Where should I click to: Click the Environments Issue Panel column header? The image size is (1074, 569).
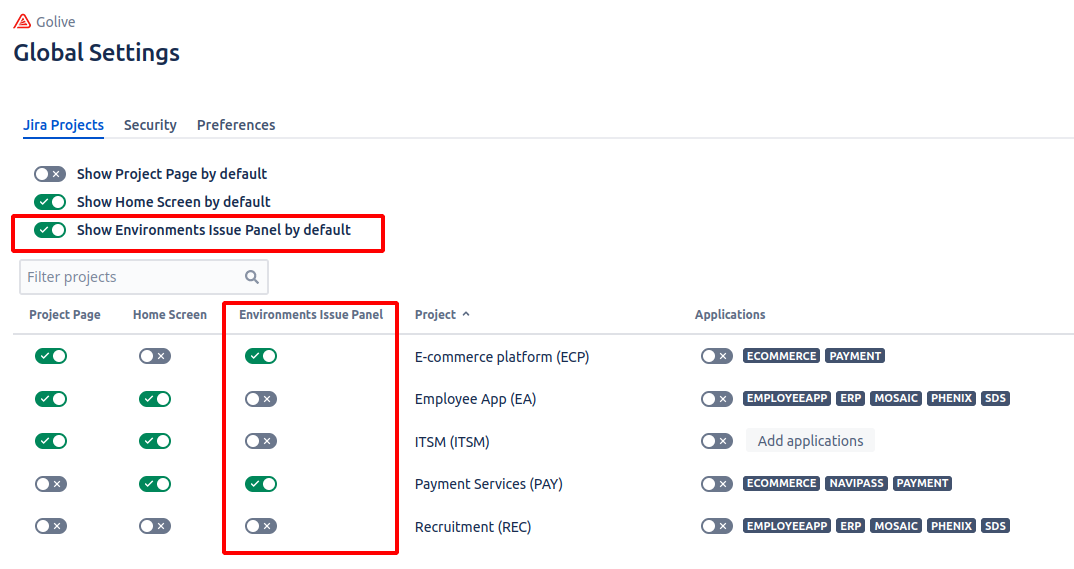(x=310, y=314)
